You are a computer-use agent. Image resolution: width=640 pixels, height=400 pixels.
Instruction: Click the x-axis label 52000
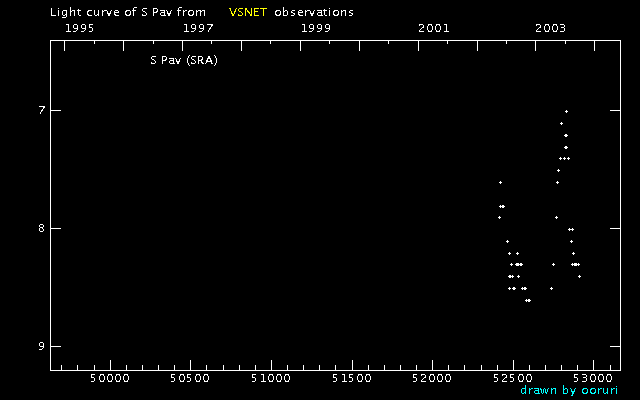(x=432, y=378)
